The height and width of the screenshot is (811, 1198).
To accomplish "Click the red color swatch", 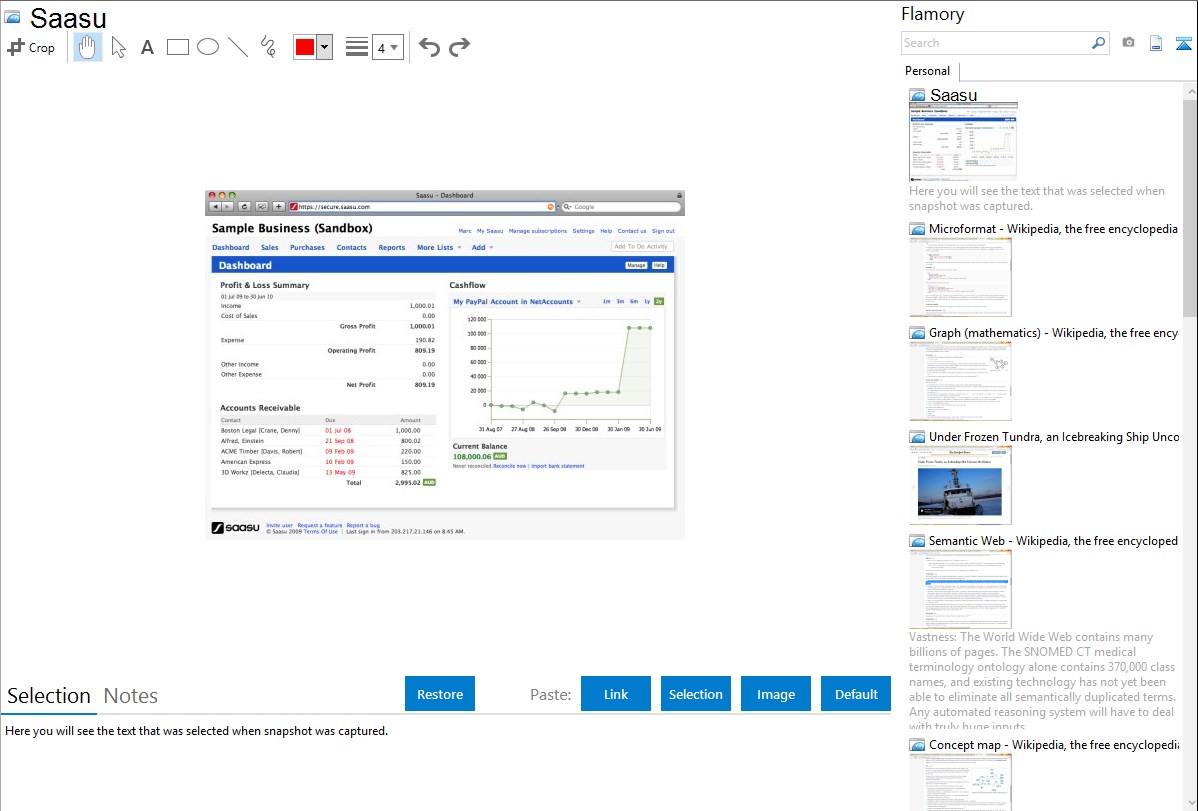I will coord(305,47).
